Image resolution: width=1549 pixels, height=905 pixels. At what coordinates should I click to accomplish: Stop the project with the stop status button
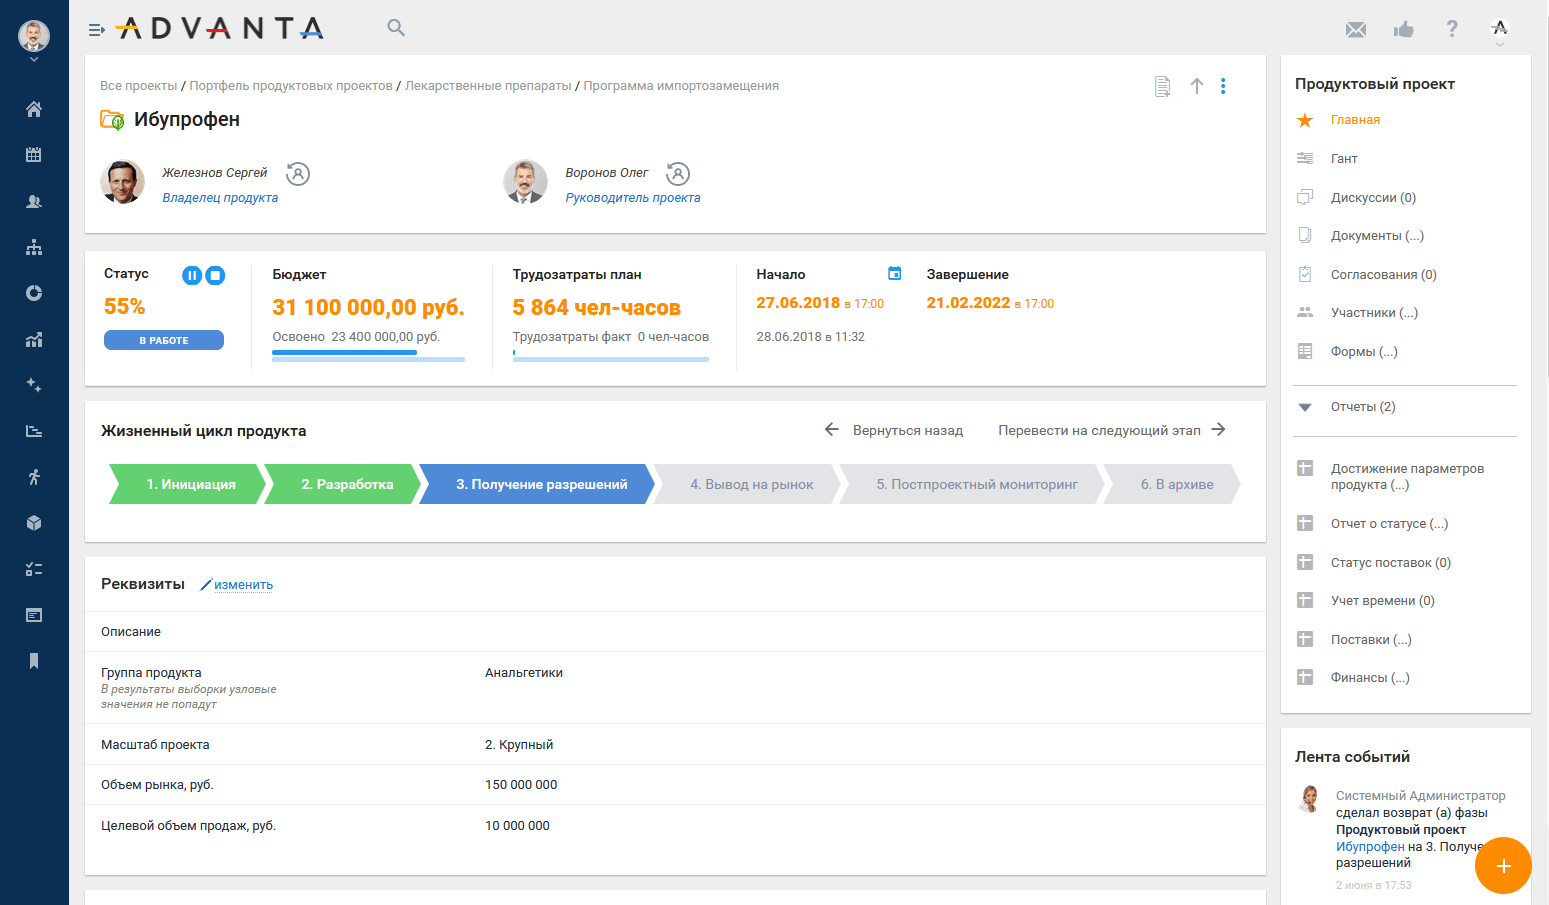215,275
